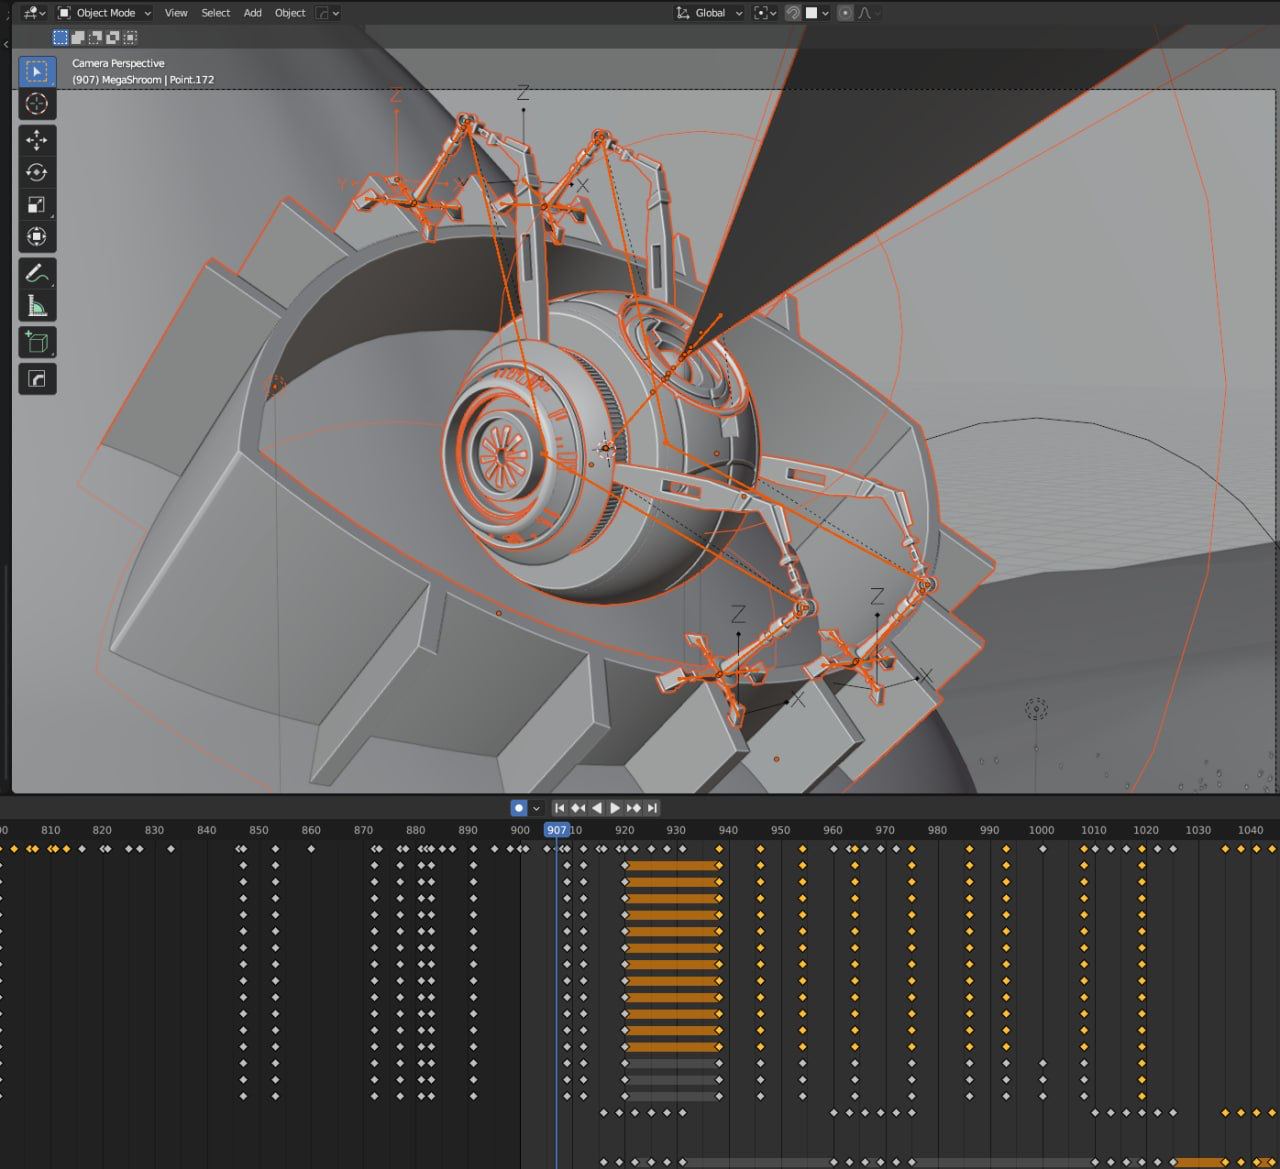Image resolution: width=1280 pixels, height=1169 pixels.
Task: Select the Annotate pencil tool
Action: 36,273
